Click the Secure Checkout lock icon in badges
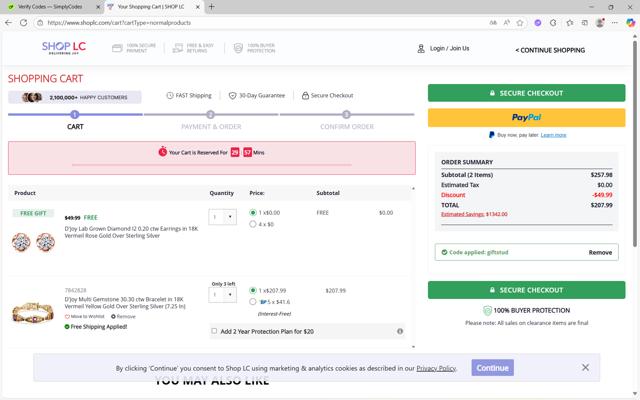 (x=305, y=96)
